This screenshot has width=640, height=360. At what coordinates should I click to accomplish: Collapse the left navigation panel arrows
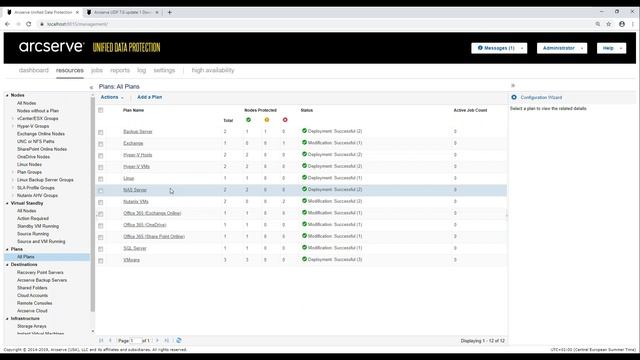[x=91, y=87]
